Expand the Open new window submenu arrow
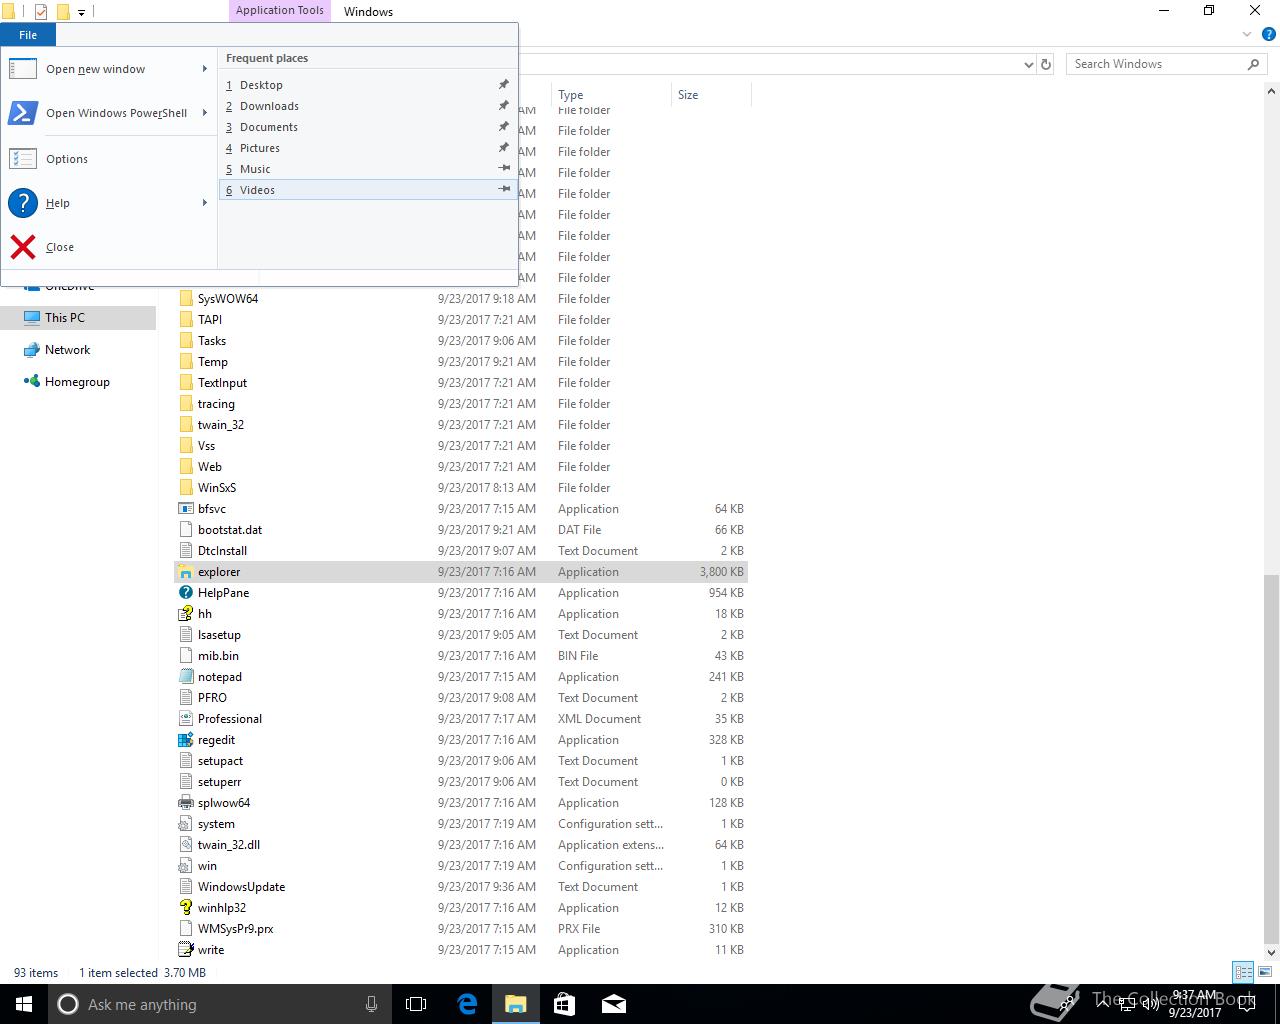 (204, 69)
